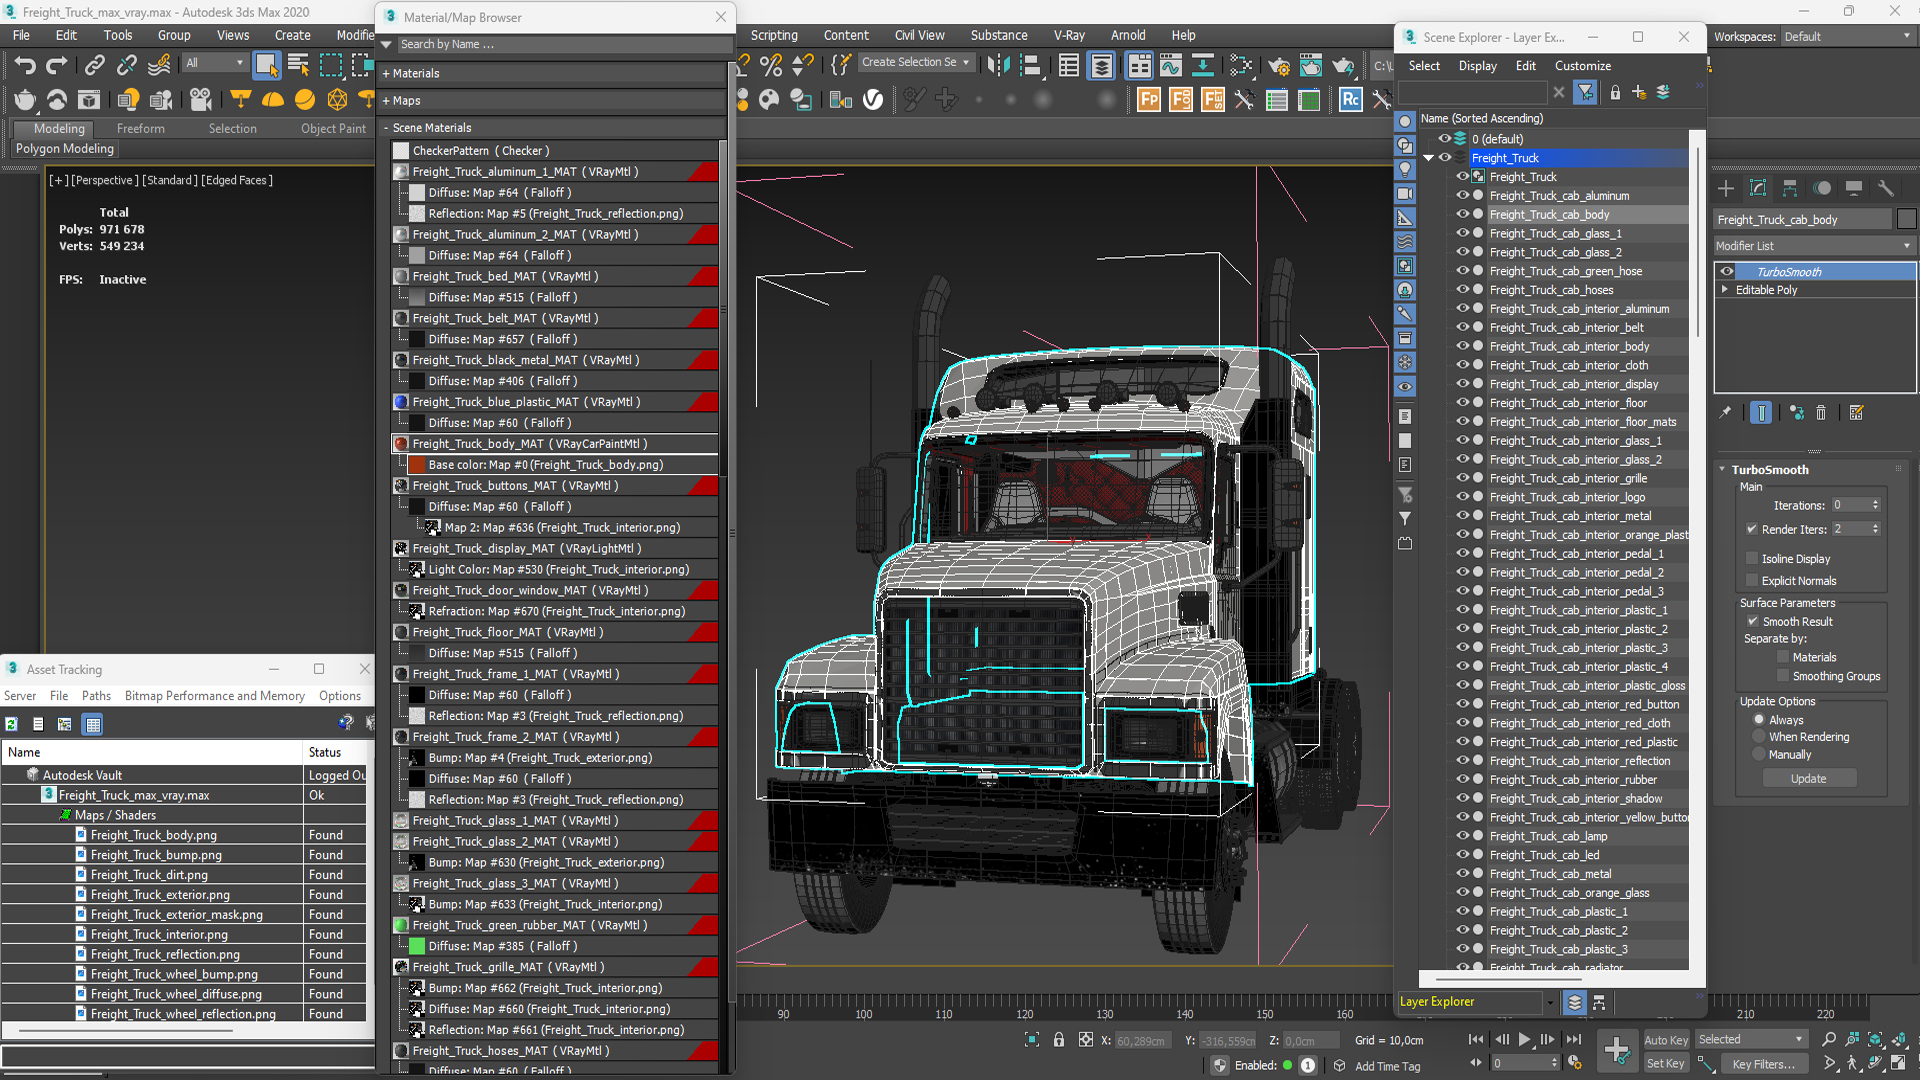Activate the Unlink Selection tool
The image size is (1920, 1080).
(x=126, y=65)
